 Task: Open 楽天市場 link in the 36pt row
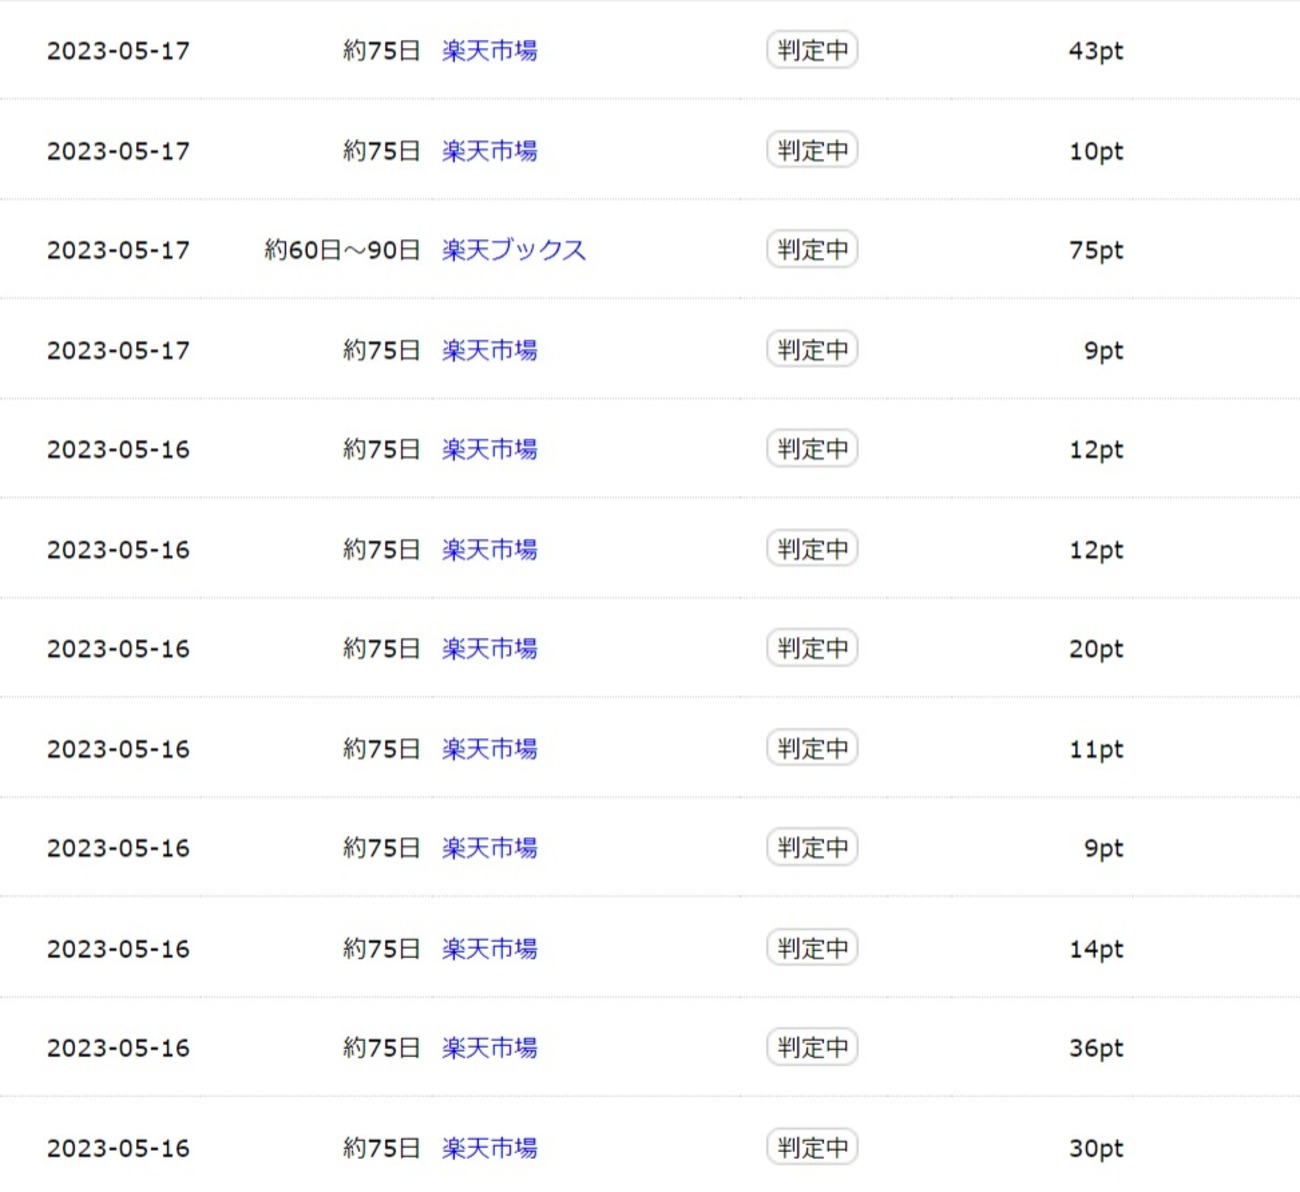point(489,1048)
